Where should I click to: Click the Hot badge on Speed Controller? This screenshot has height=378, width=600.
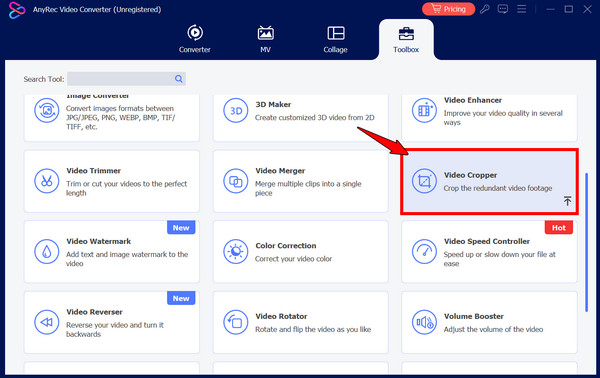(559, 228)
